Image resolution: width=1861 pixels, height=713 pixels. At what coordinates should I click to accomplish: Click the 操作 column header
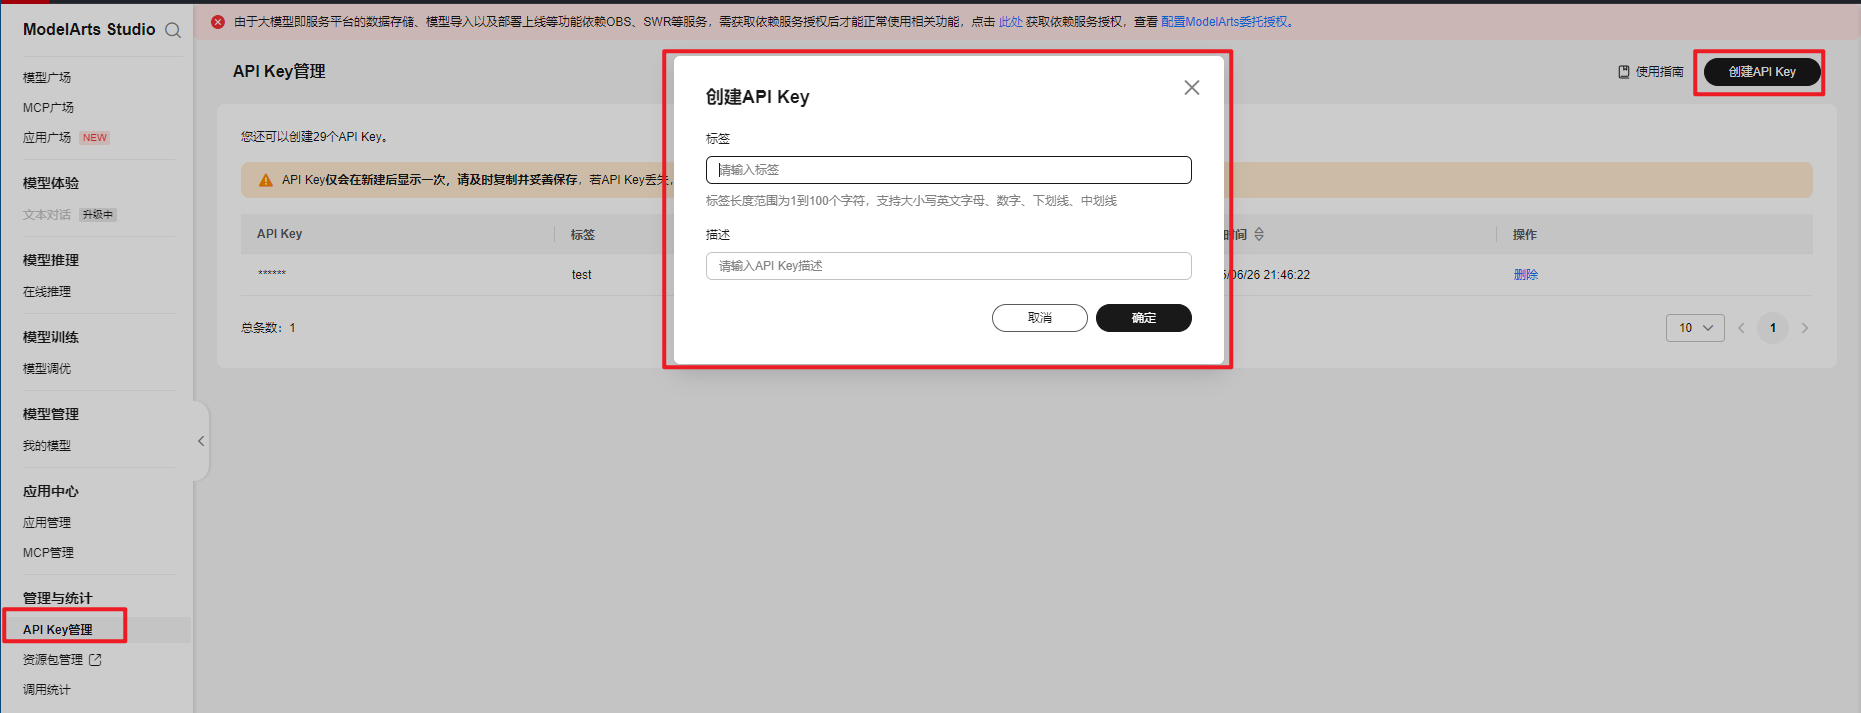tap(1525, 235)
